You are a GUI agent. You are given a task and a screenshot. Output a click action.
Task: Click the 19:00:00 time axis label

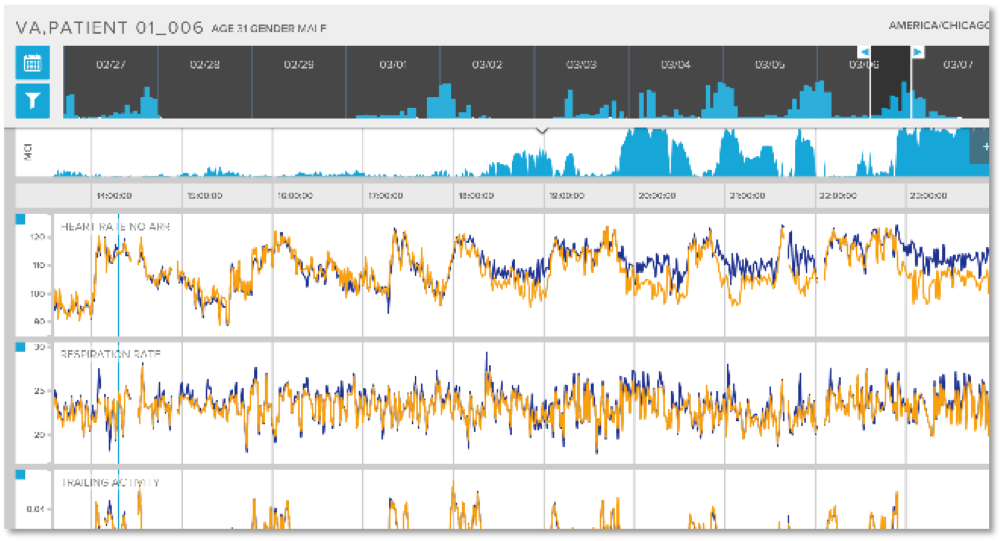pyautogui.click(x=566, y=196)
